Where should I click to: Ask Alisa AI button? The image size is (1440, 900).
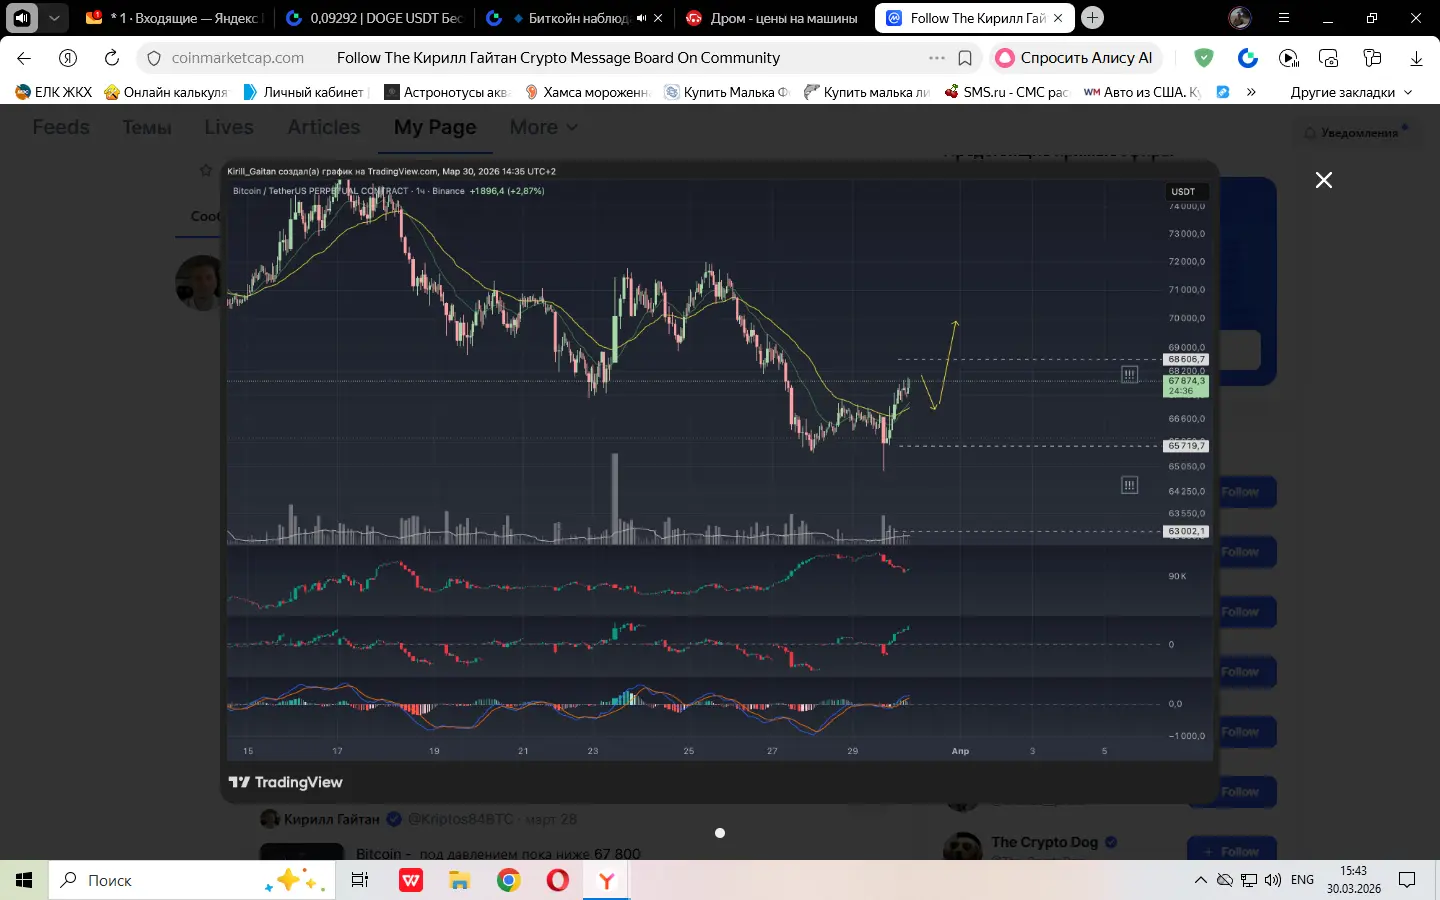tap(1075, 58)
